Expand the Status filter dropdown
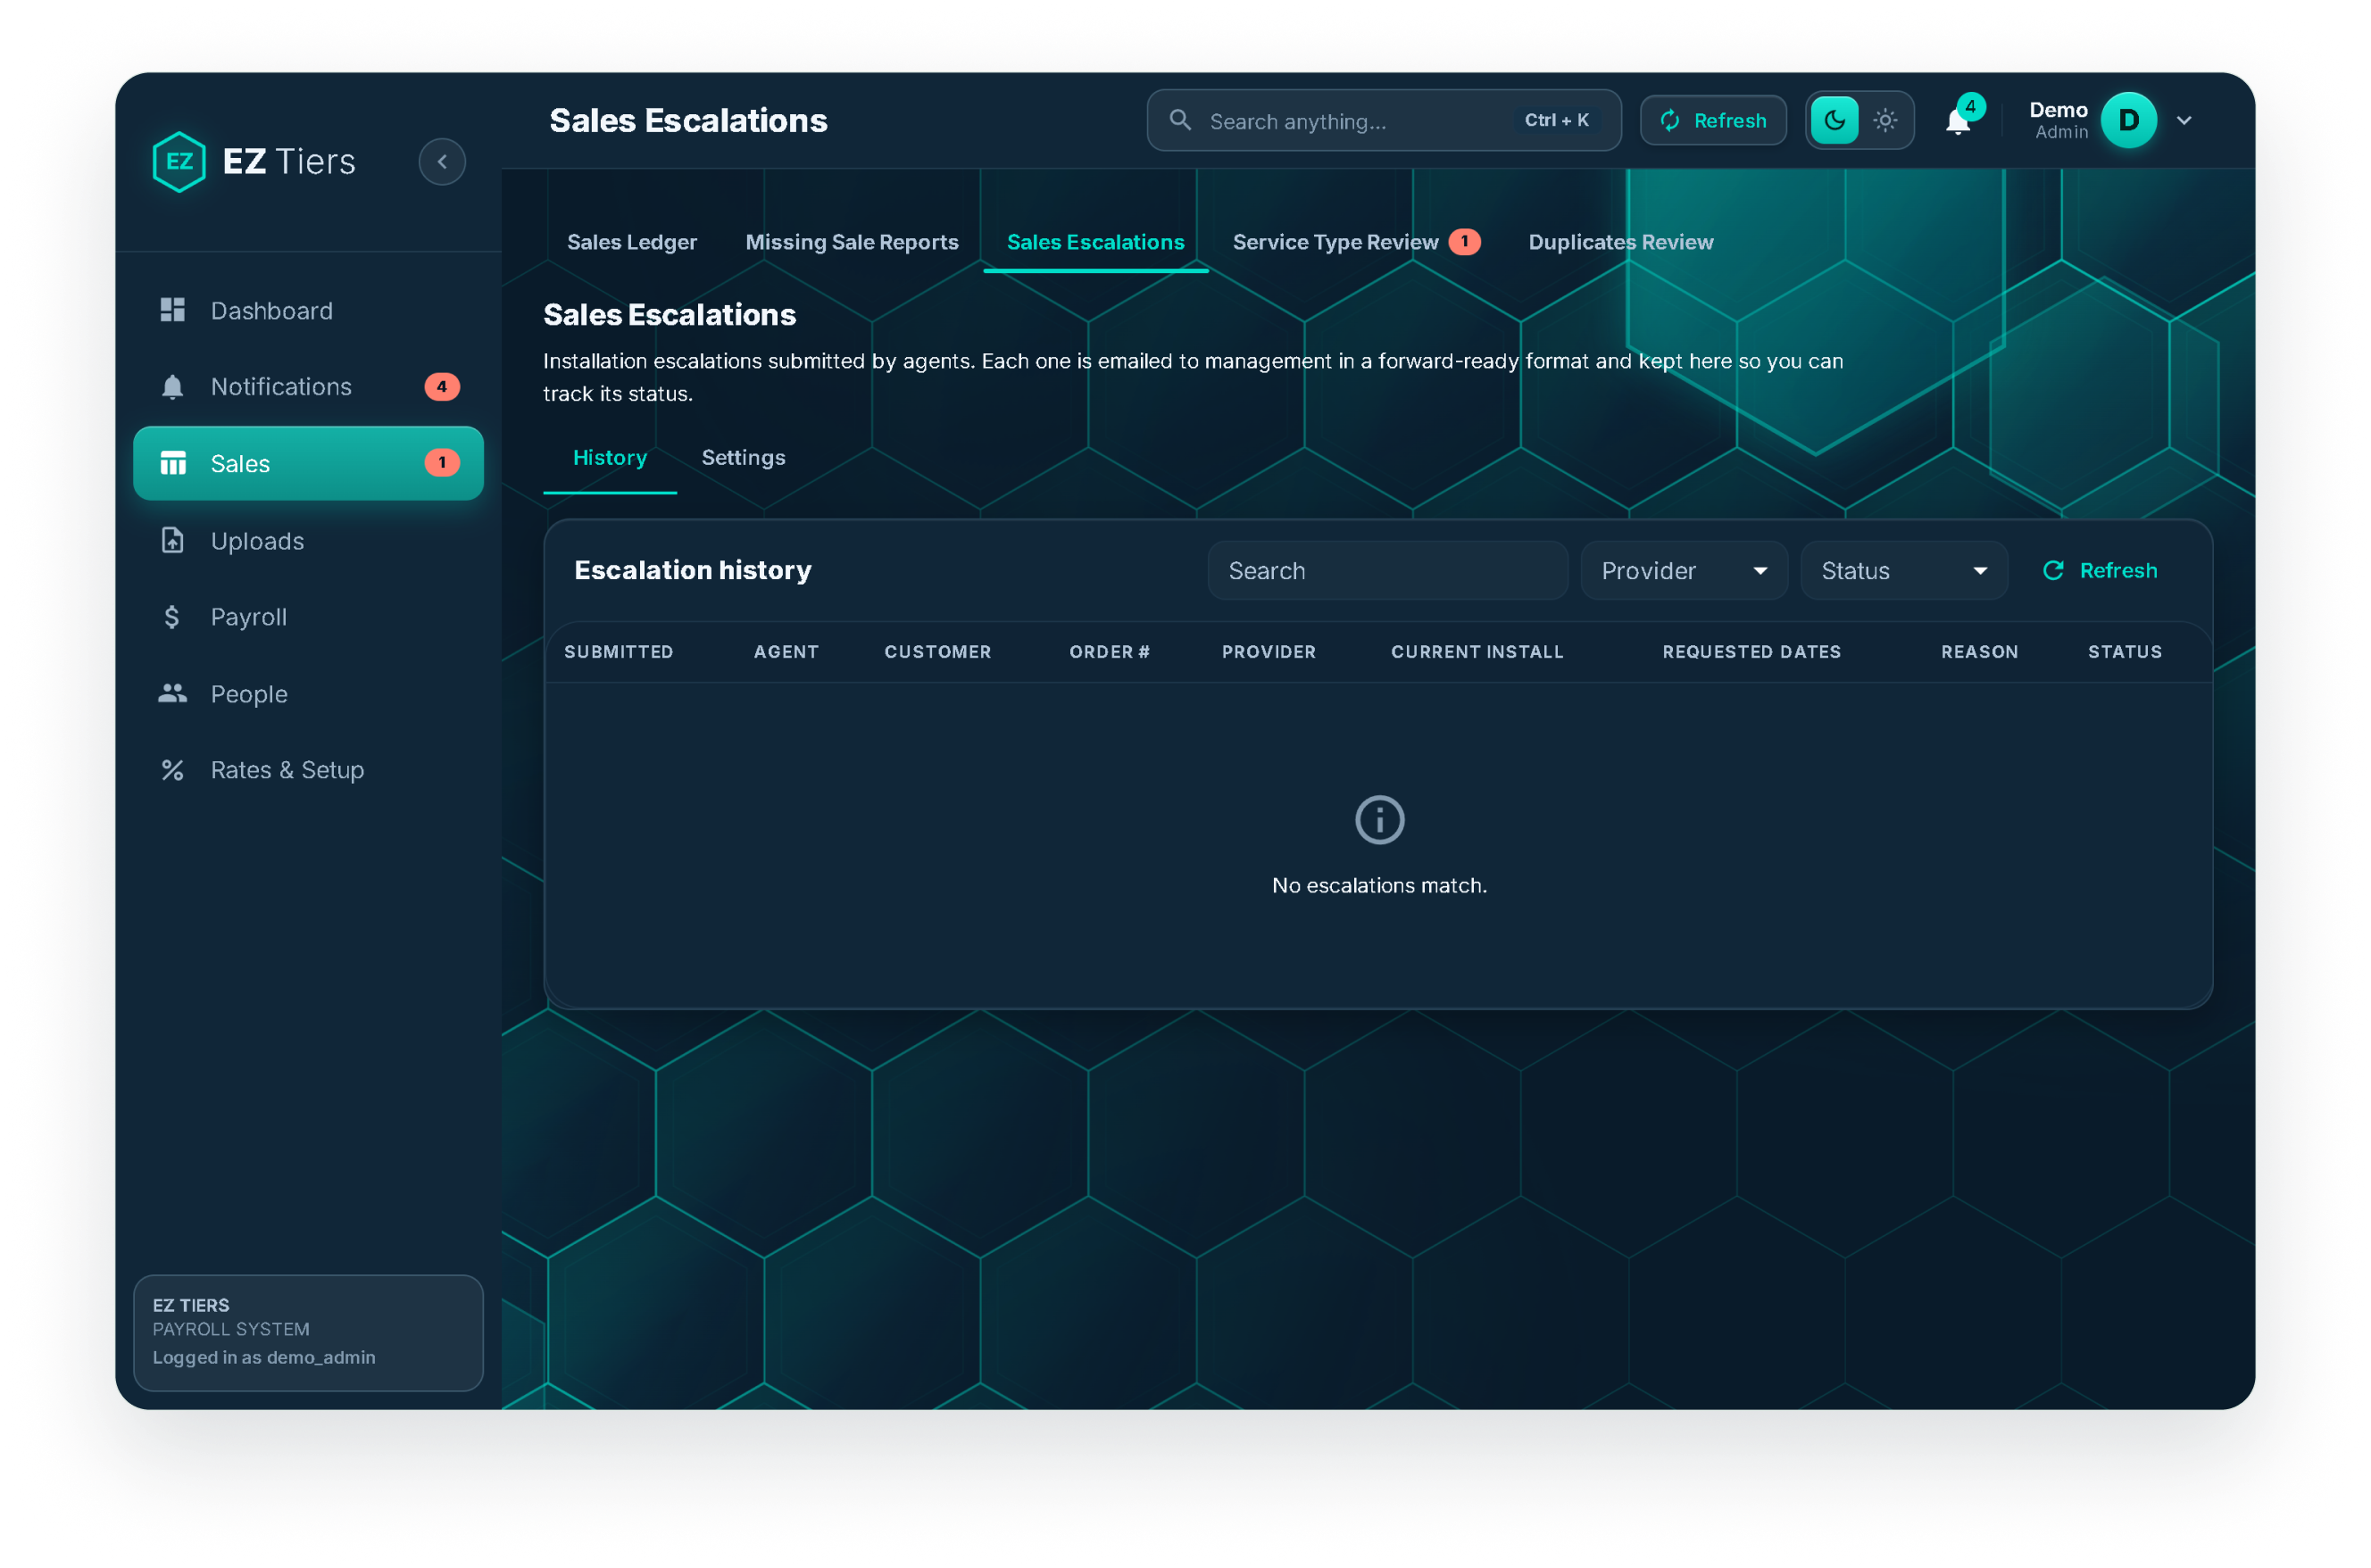The height and width of the screenshot is (1568, 2371). click(1904, 571)
